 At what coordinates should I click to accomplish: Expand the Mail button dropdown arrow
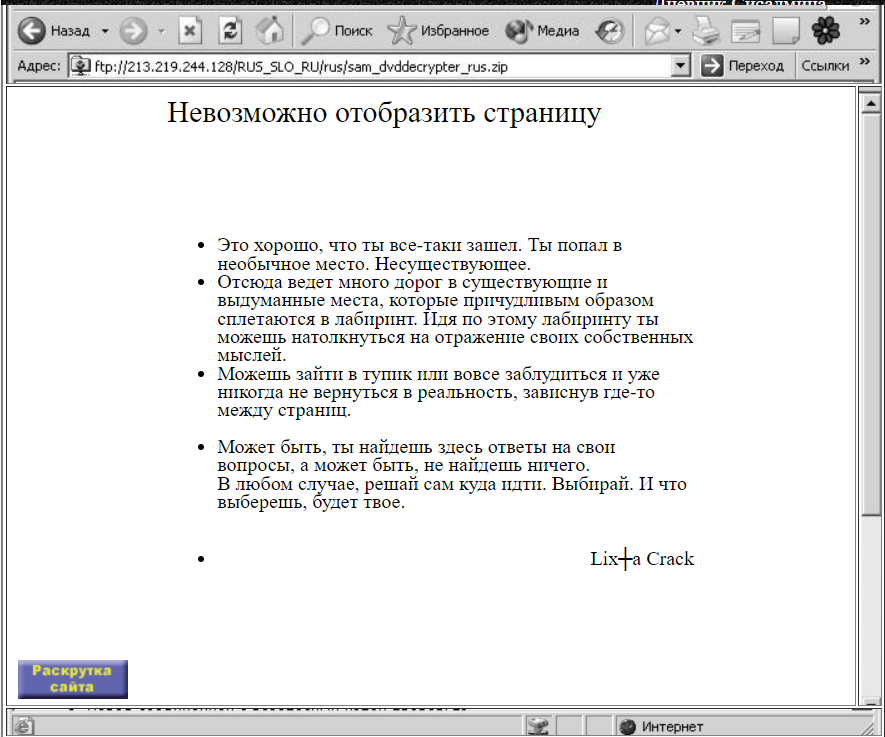pos(678,31)
